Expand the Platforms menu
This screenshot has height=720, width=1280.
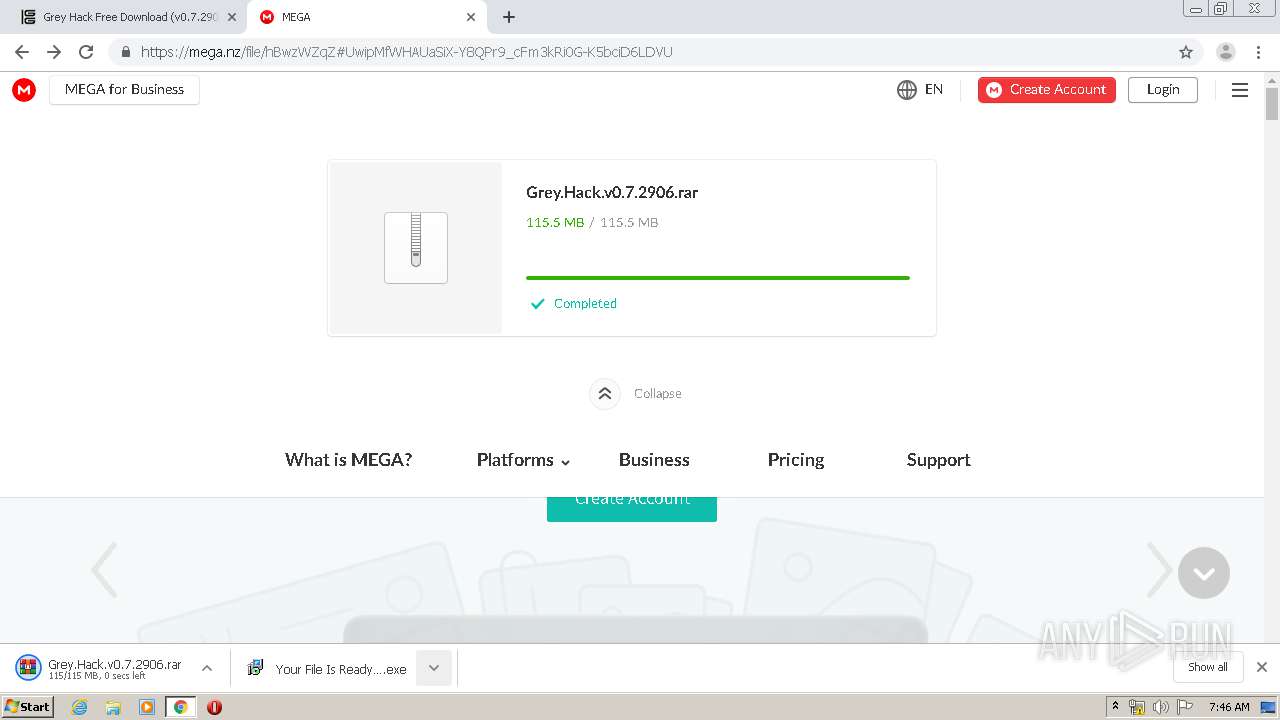pos(524,460)
